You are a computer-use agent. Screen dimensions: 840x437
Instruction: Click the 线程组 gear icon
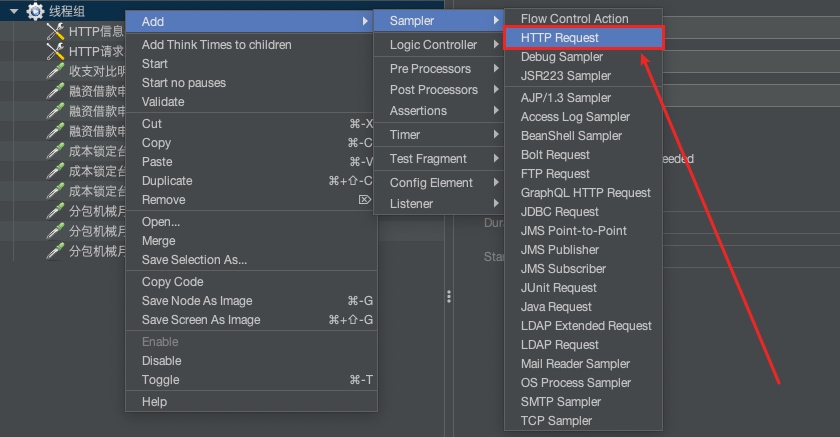[35, 11]
